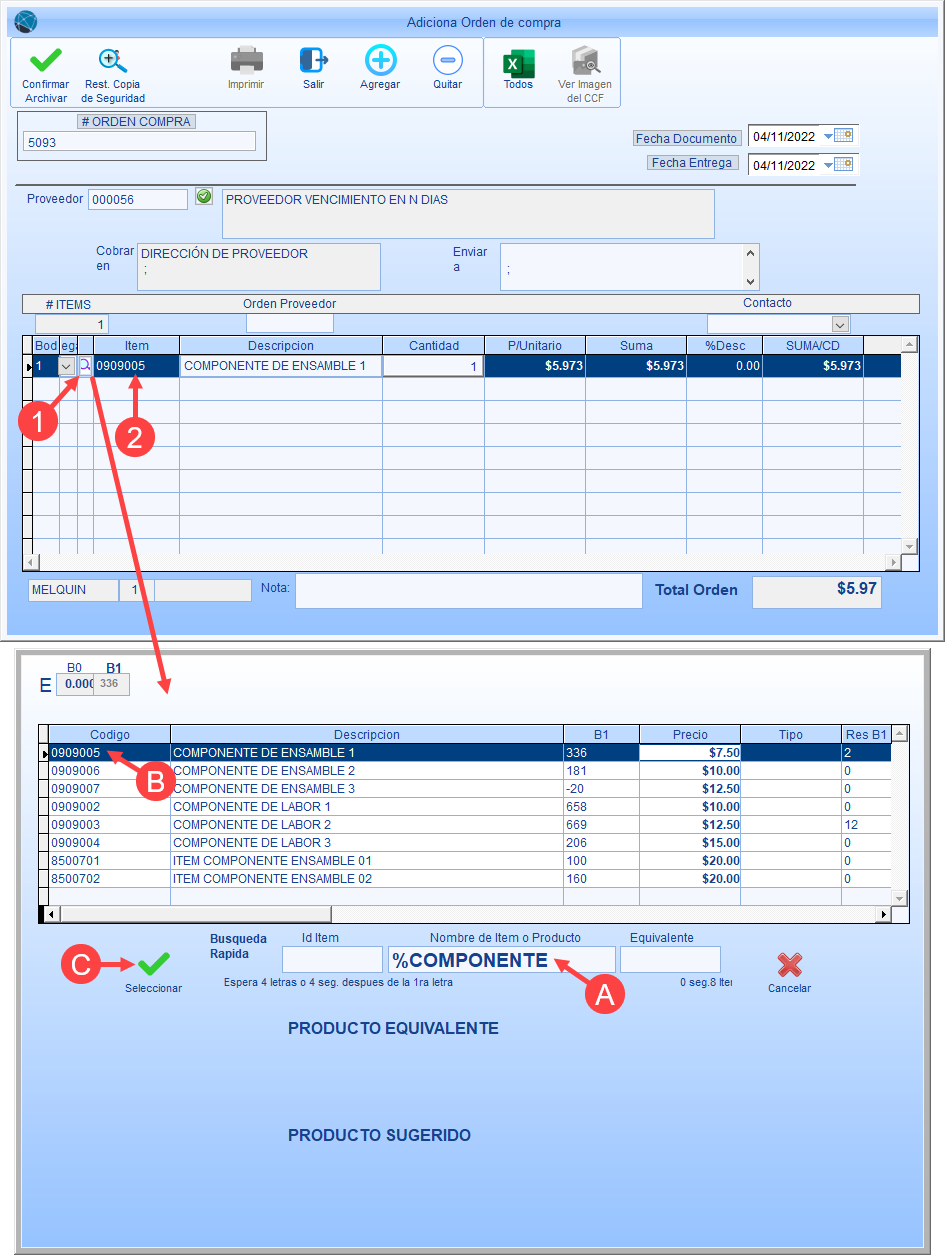Screen dimensions: 945x1255
Task: Open the Contacto combo box
Action: click(840, 324)
